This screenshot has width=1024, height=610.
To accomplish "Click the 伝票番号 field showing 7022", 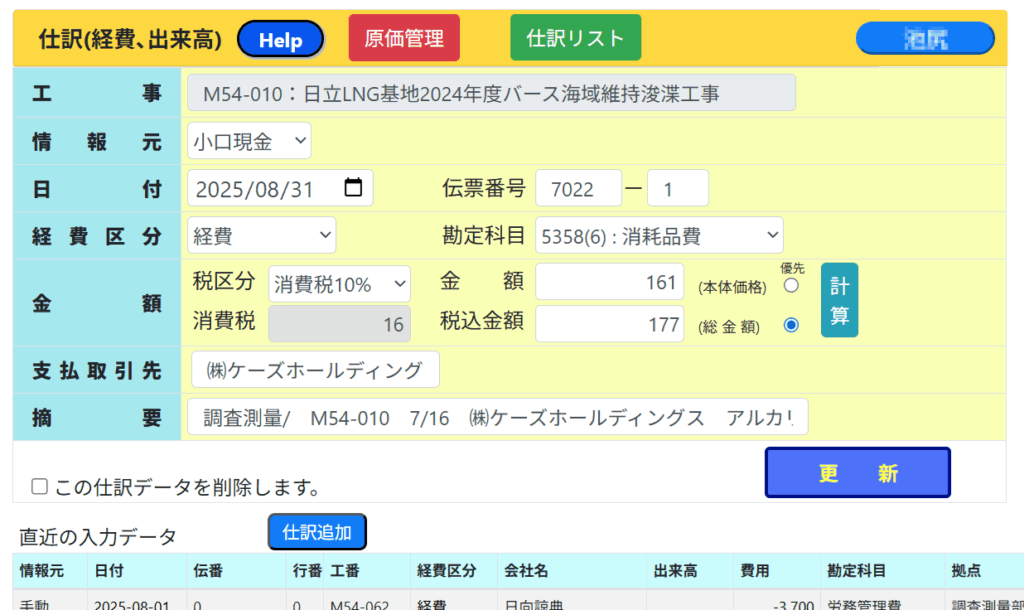I will (x=578, y=188).
